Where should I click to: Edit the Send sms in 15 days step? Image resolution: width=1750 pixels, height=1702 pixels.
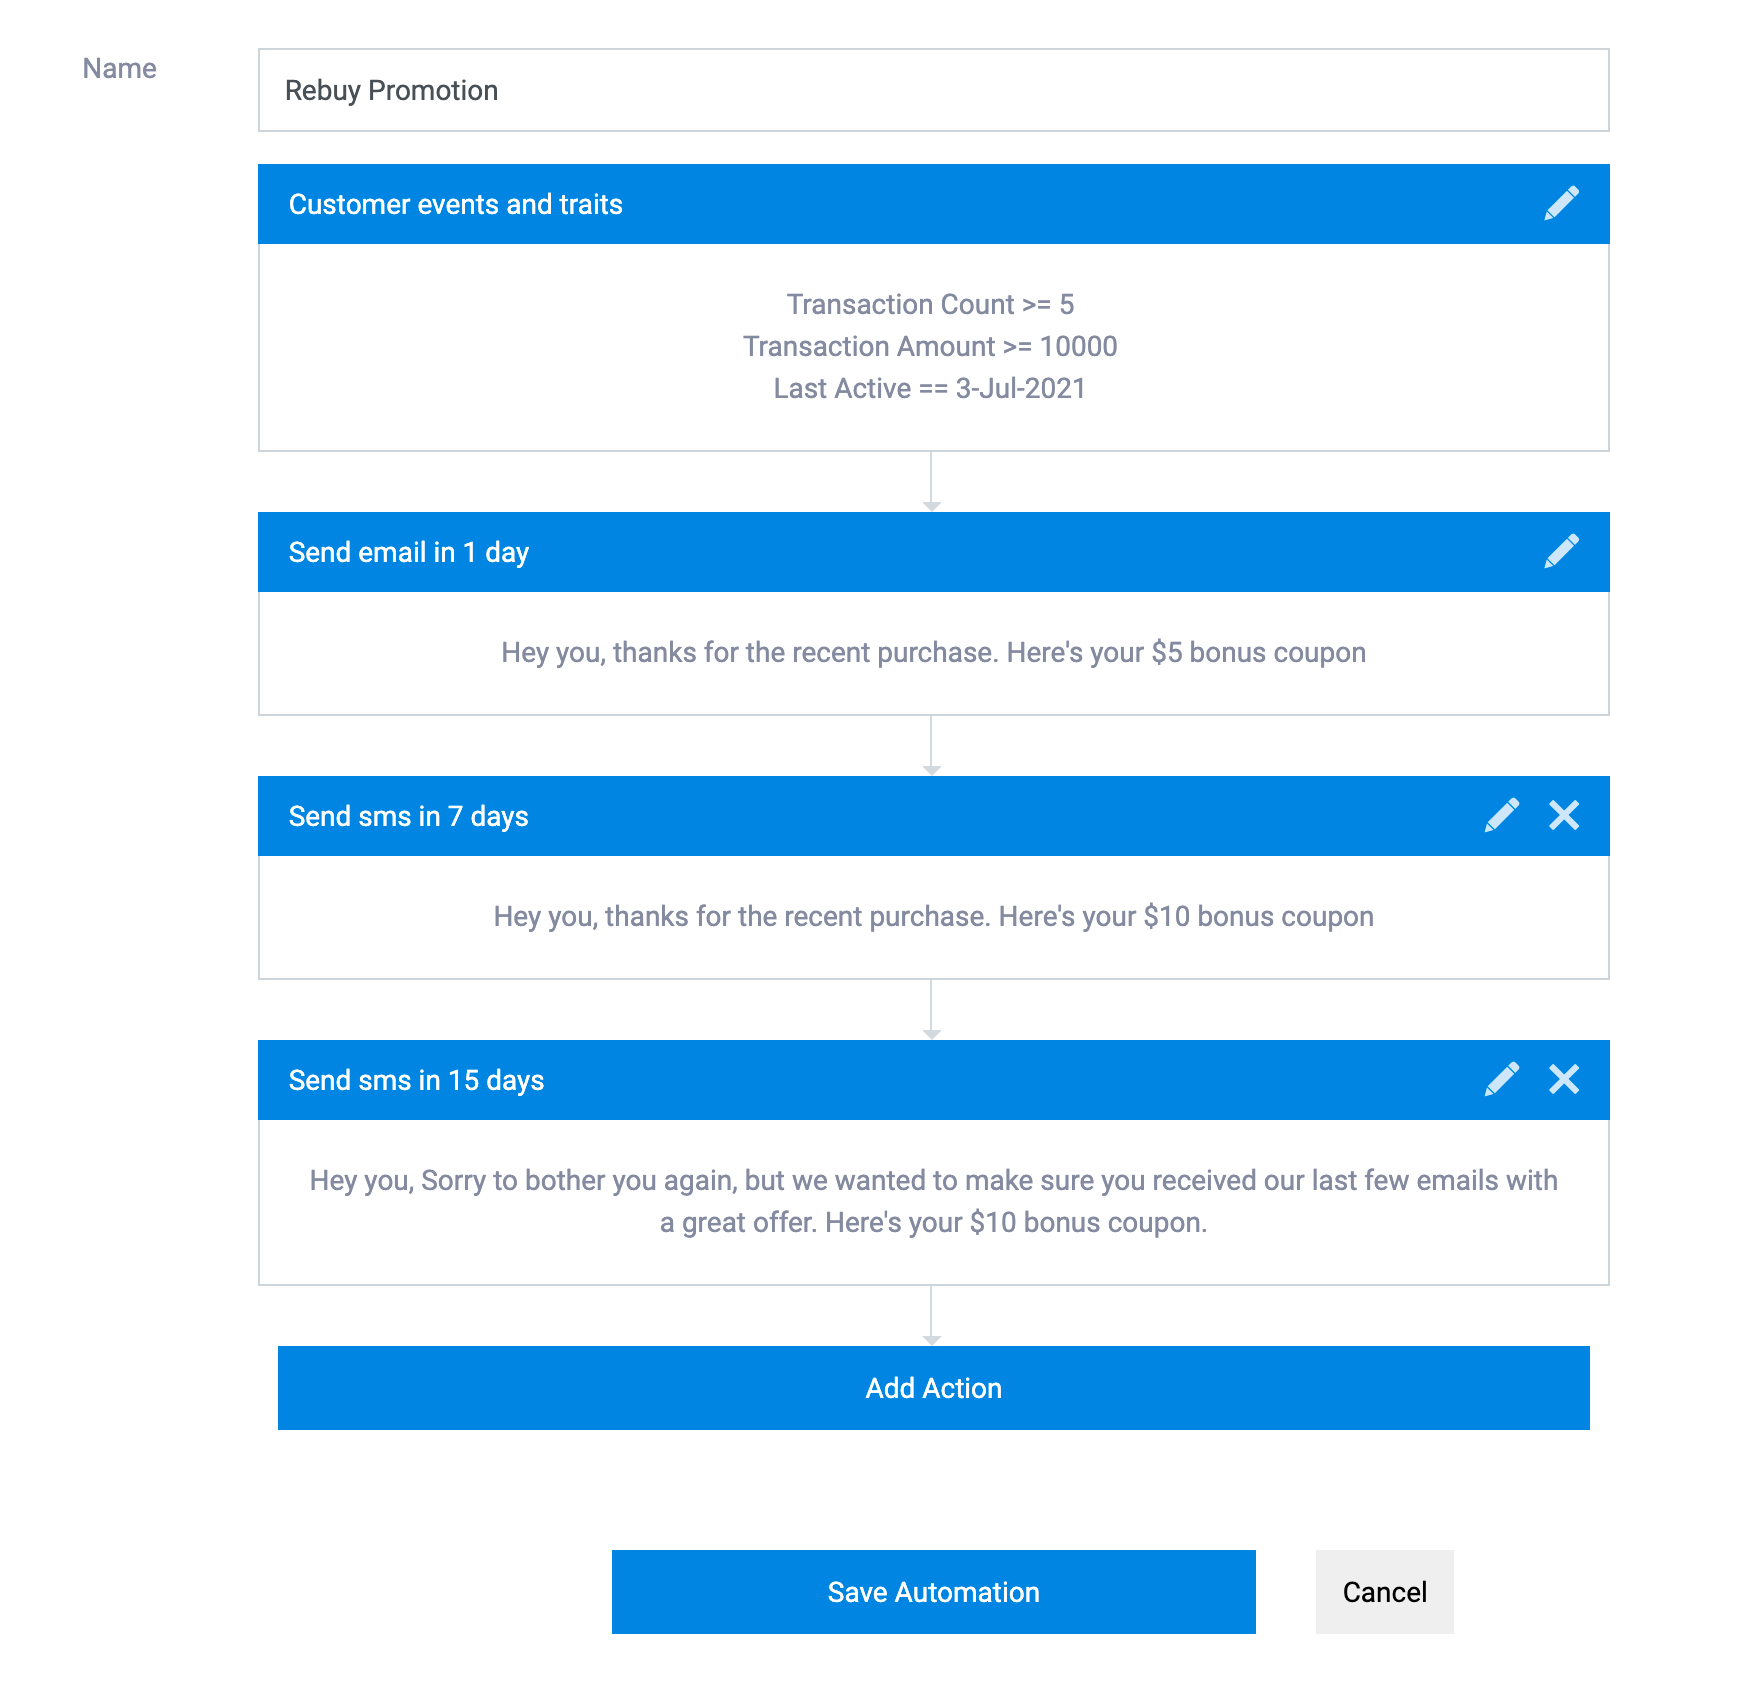tap(1502, 1079)
